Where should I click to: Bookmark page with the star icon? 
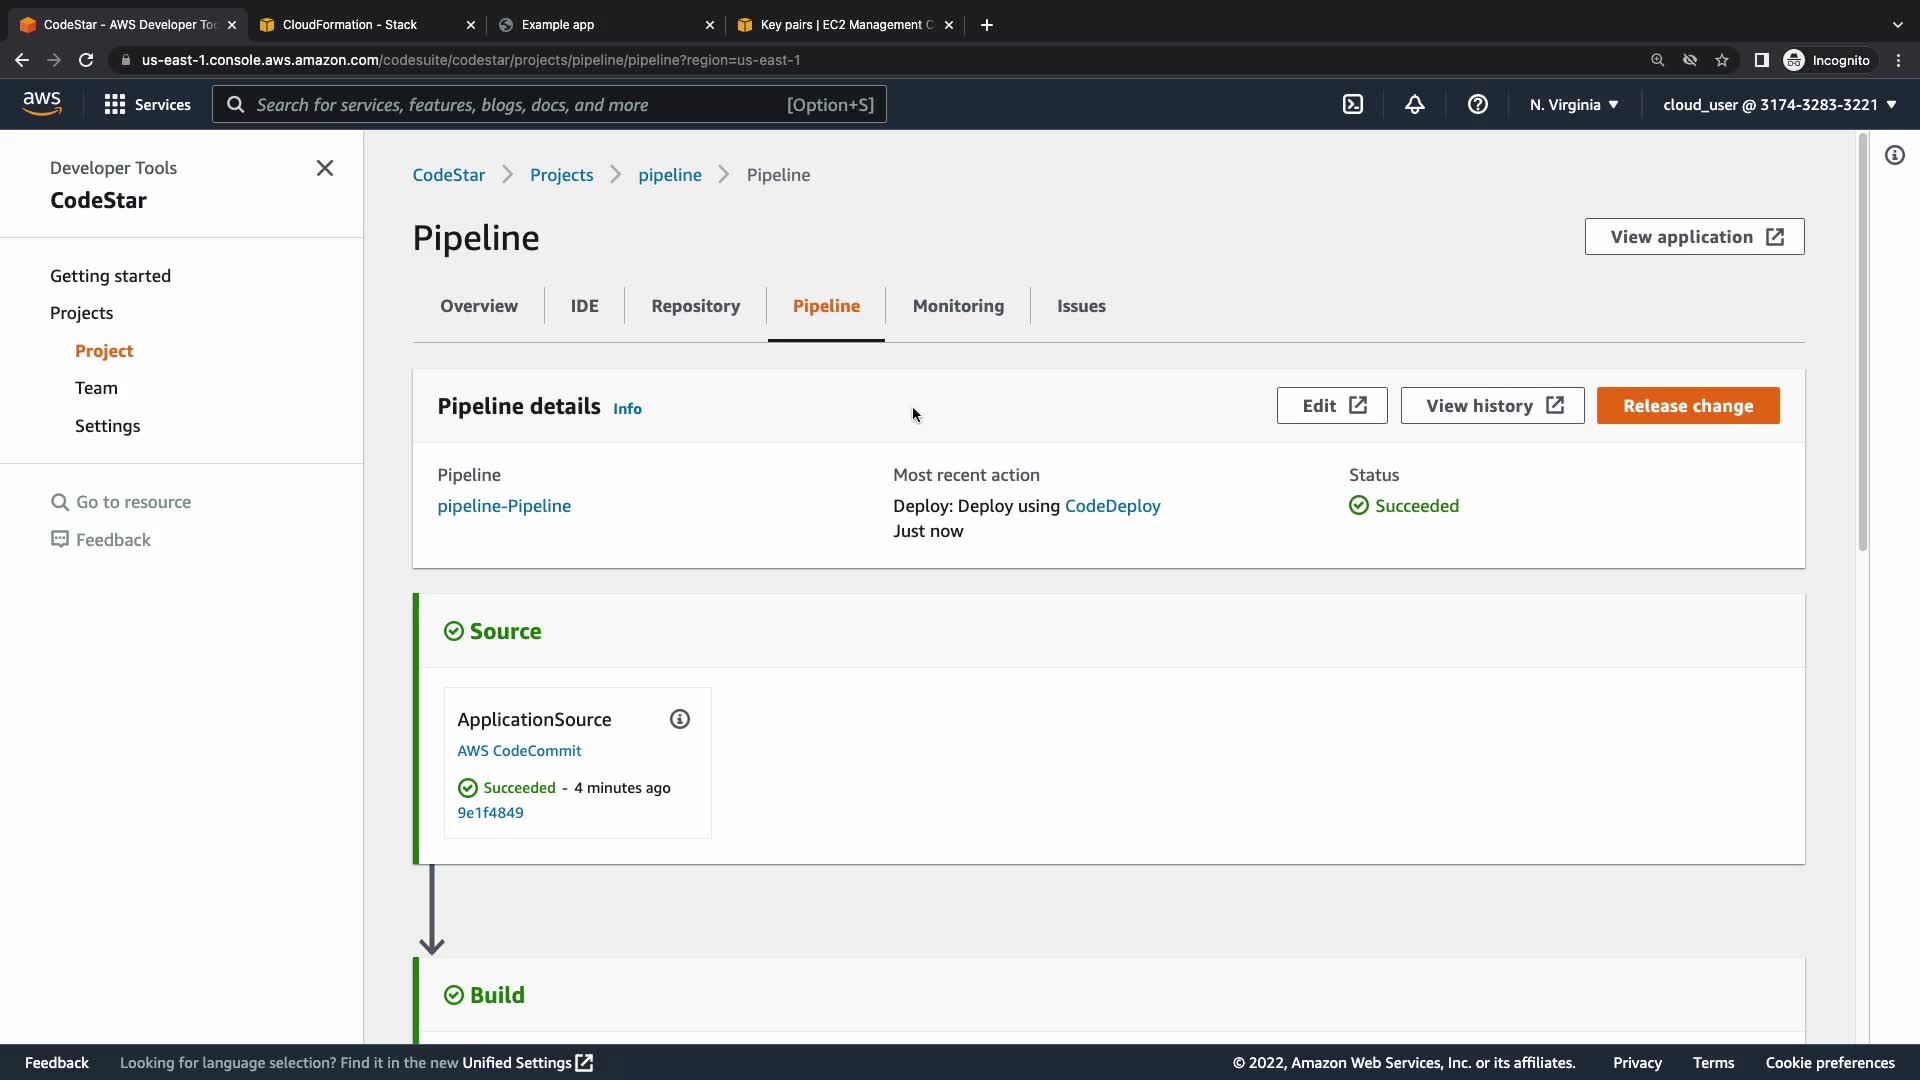coord(1722,60)
